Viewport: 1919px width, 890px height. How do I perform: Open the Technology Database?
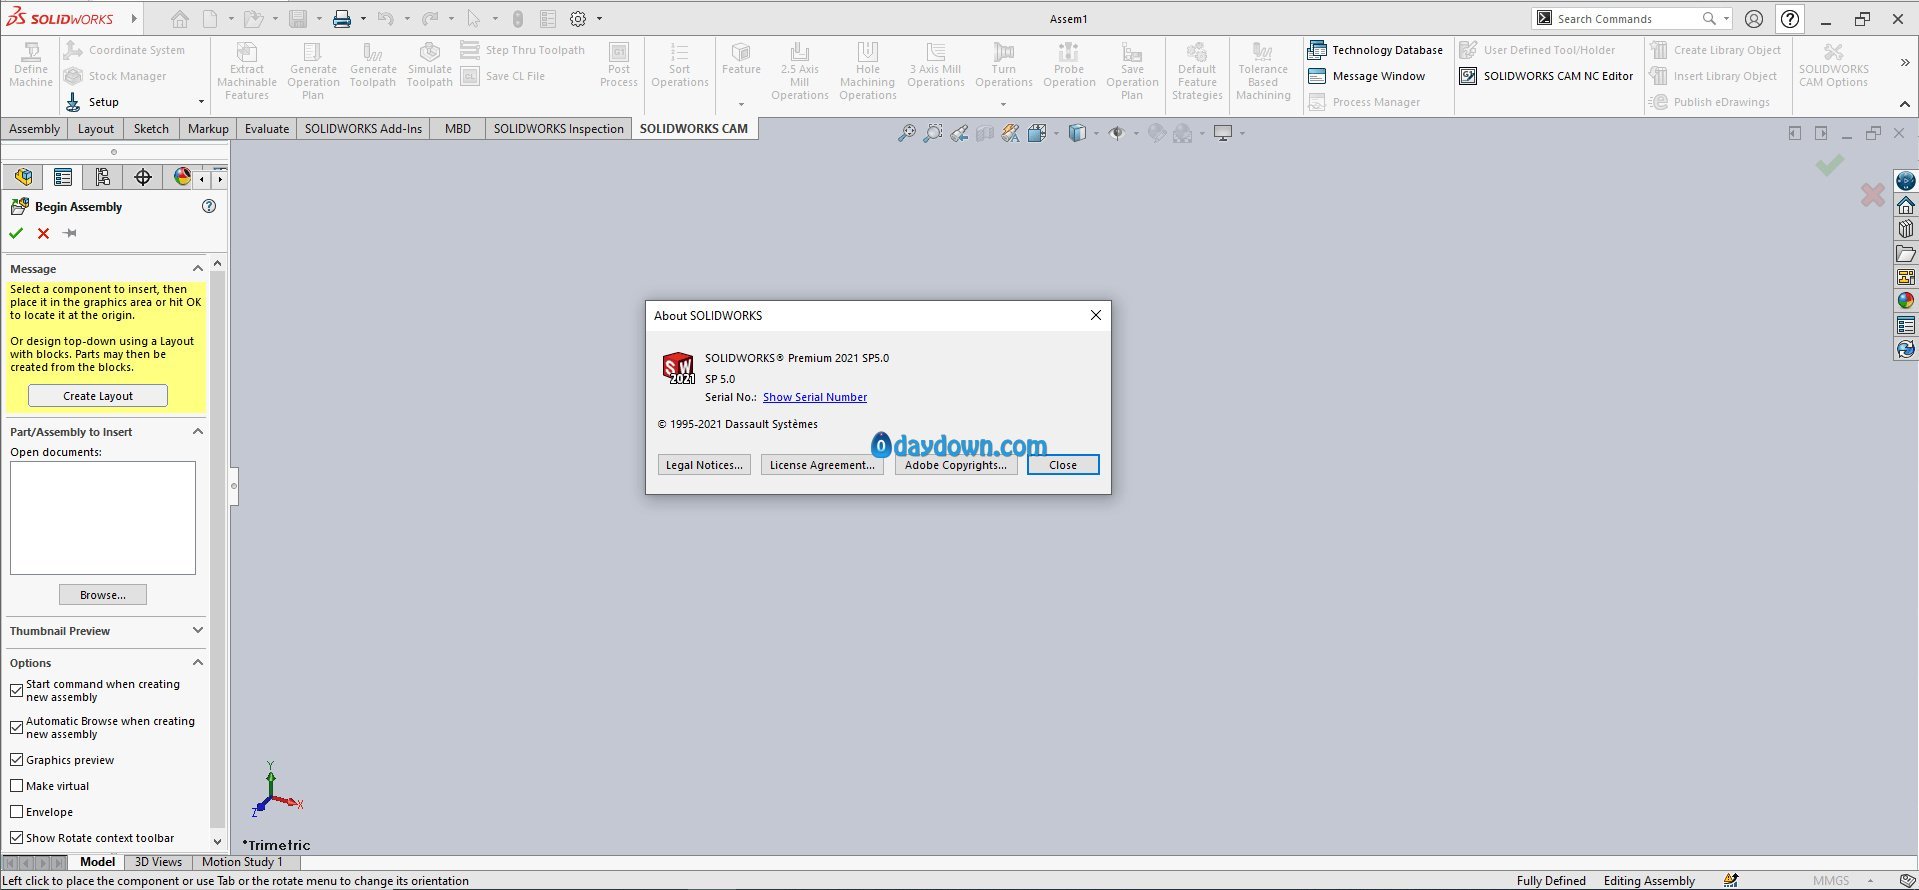point(1375,50)
